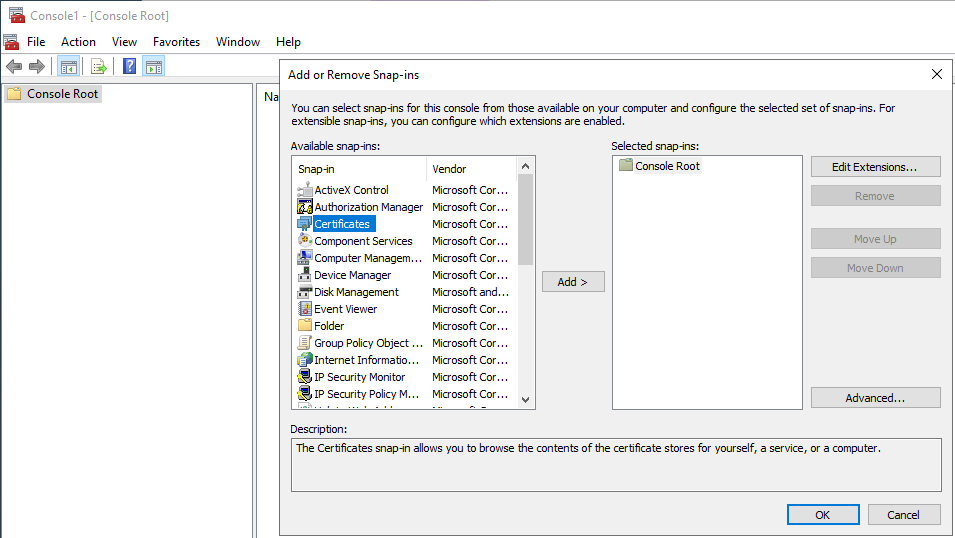Open the View menu
Image resolution: width=955 pixels, height=538 pixels.
pos(124,42)
